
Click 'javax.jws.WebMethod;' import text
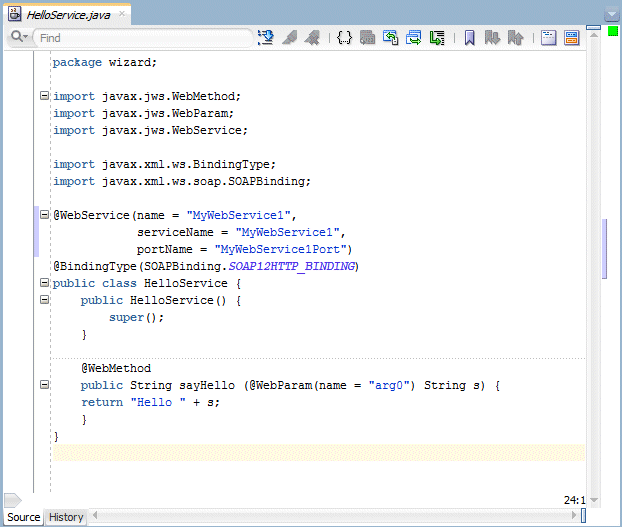(x=171, y=96)
